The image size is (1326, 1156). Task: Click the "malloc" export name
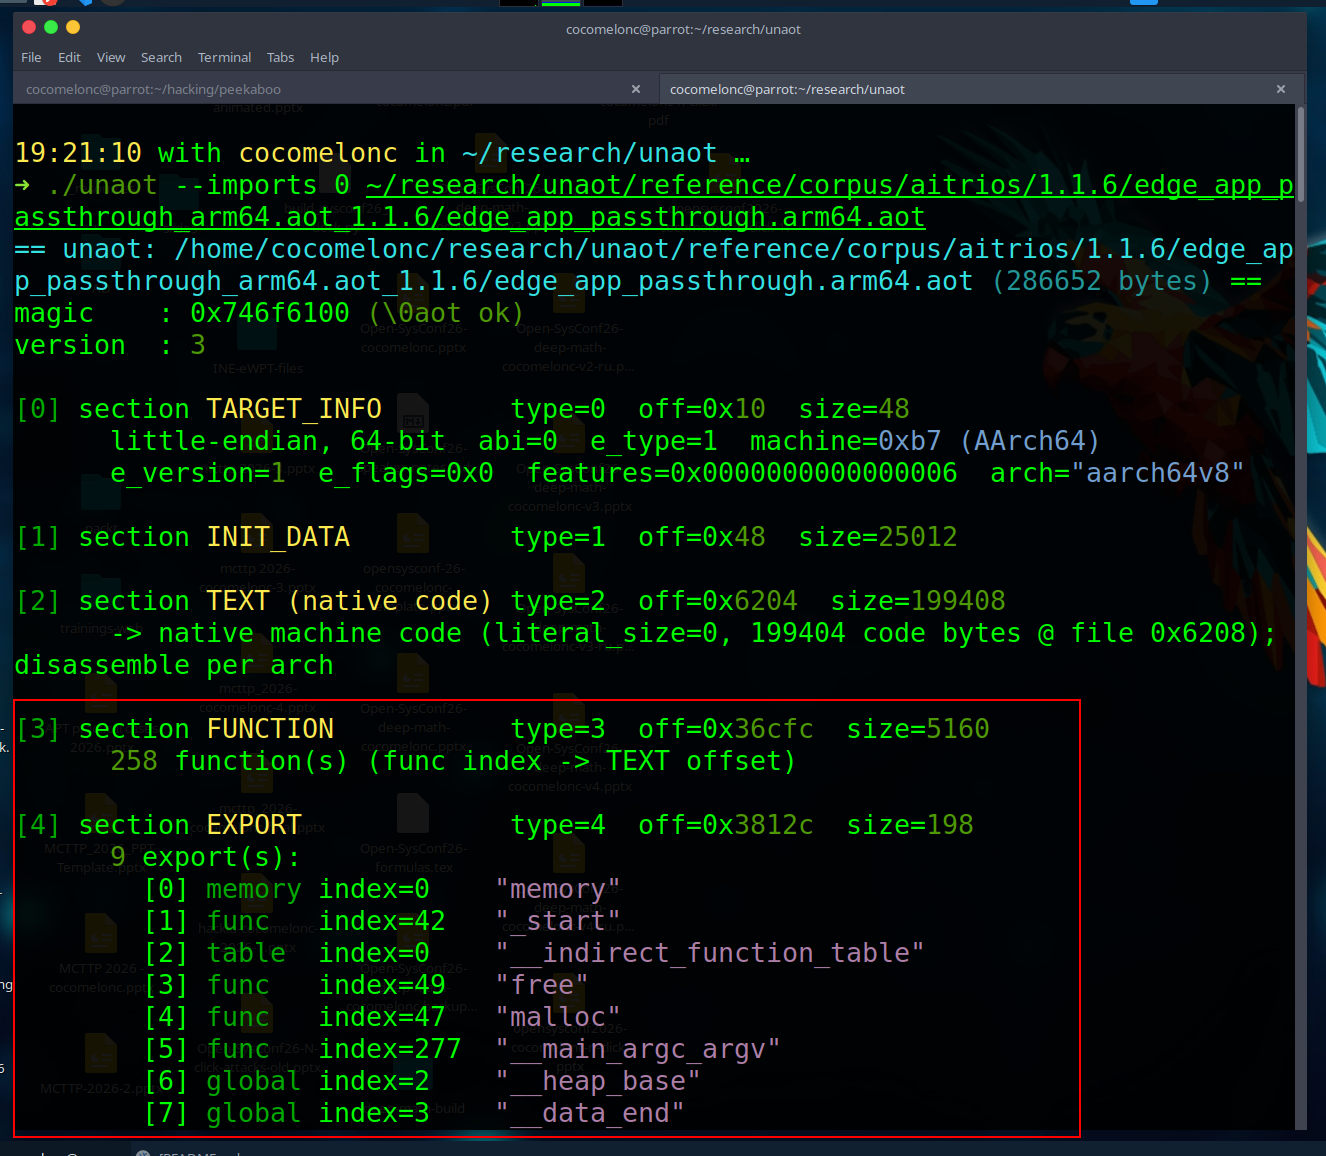(558, 1017)
